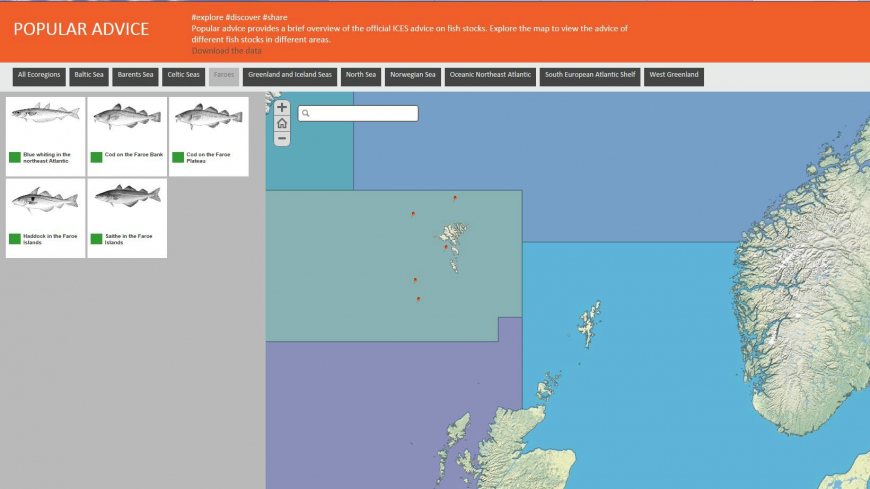The height and width of the screenshot is (489, 870).
Task: Click the Saithe fish illustration
Action: click(127, 196)
